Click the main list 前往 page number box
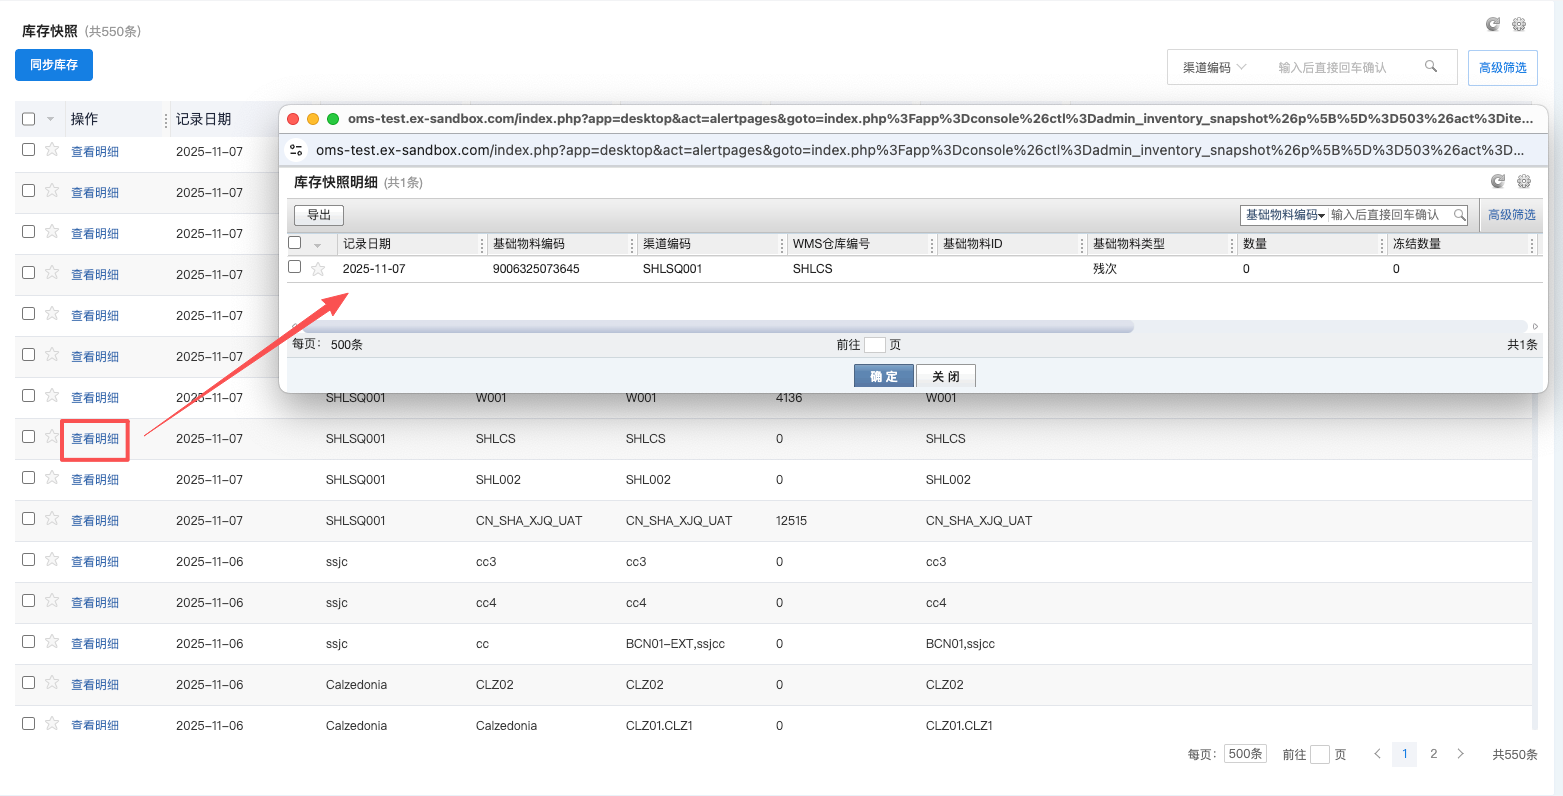 (1320, 754)
